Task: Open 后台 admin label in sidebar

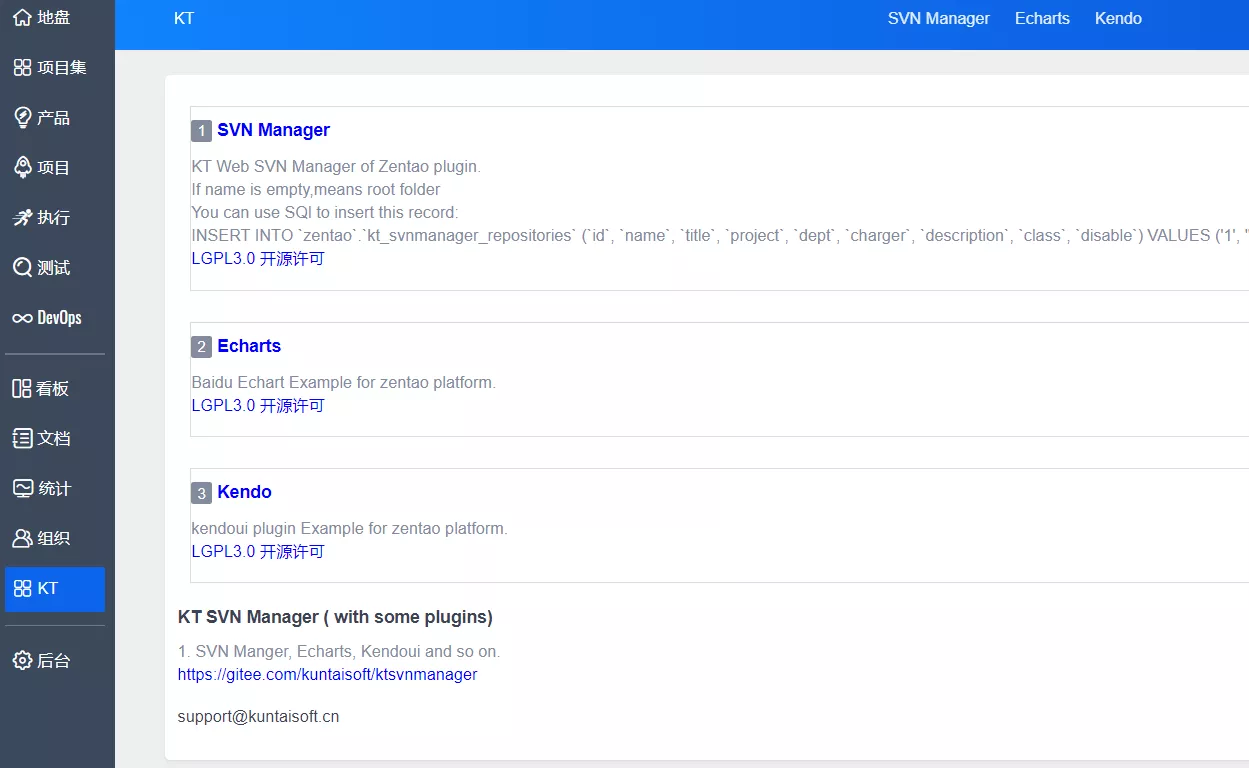Action: pos(54,661)
